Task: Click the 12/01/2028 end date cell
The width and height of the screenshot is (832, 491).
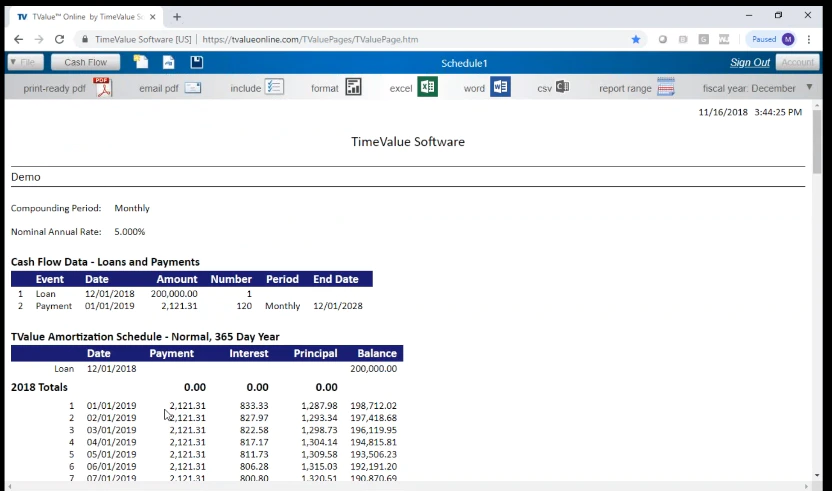Action: 337,306
